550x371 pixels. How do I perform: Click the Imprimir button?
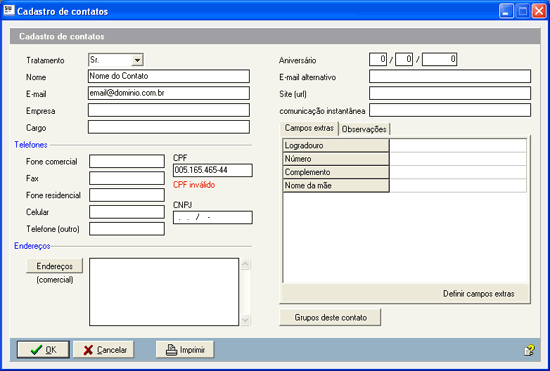coord(185,350)
